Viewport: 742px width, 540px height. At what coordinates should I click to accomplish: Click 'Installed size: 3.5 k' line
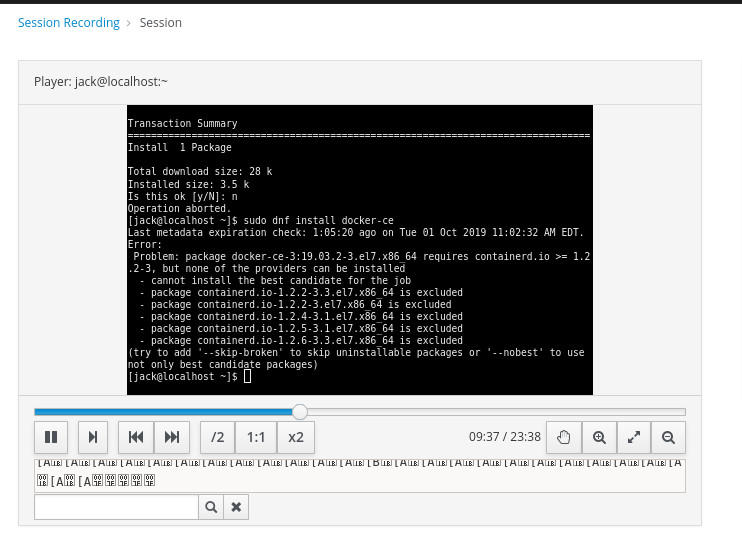(x=188, y=184)
